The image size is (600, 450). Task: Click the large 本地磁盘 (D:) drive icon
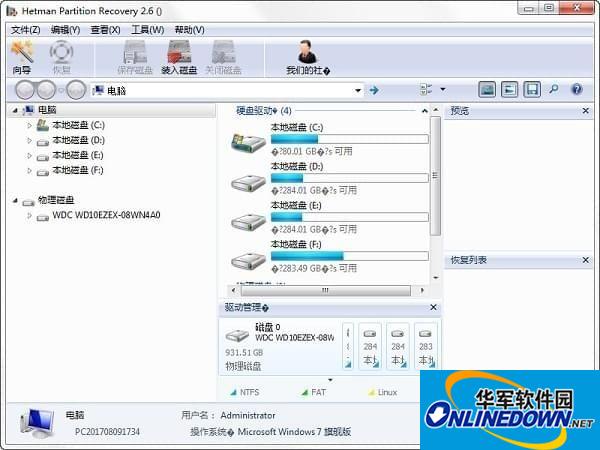point(248,183)
